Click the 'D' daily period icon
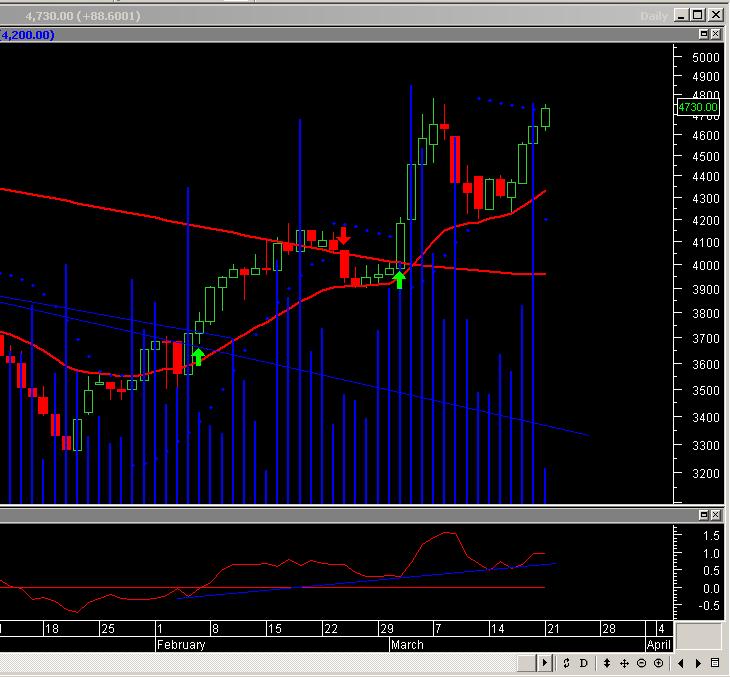Viewport: 730px width, 677px height. (x=583, y=663)
